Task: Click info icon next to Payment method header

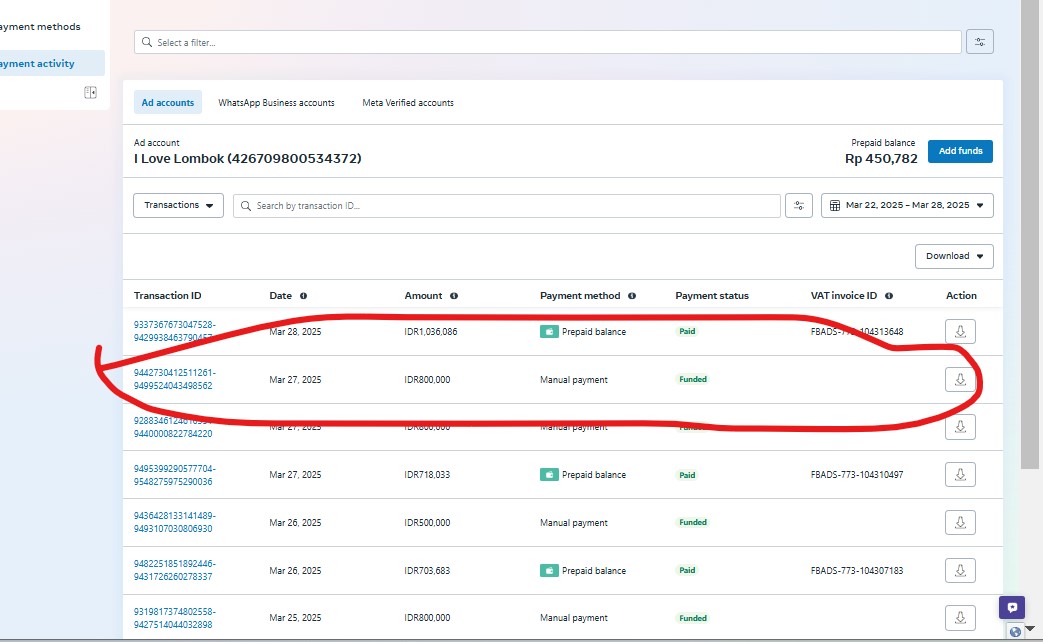Action: point(632,296)
